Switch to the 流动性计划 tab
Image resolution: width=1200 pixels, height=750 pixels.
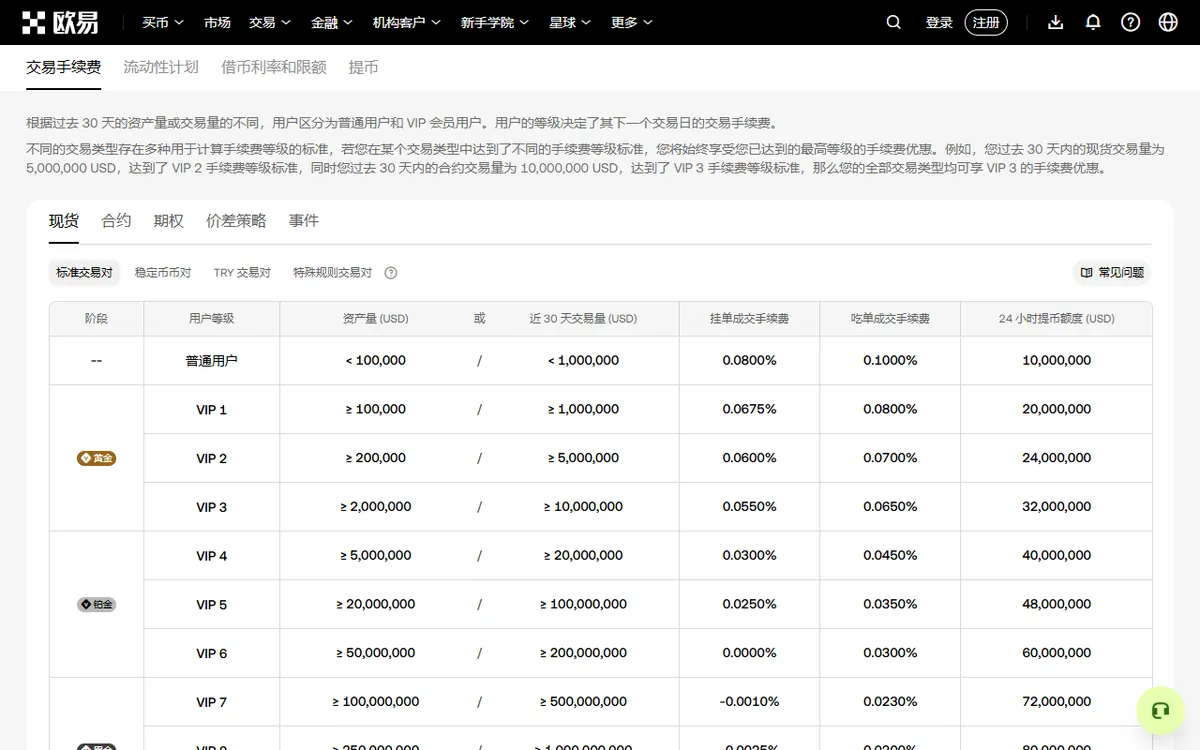(x=161, y=67)
